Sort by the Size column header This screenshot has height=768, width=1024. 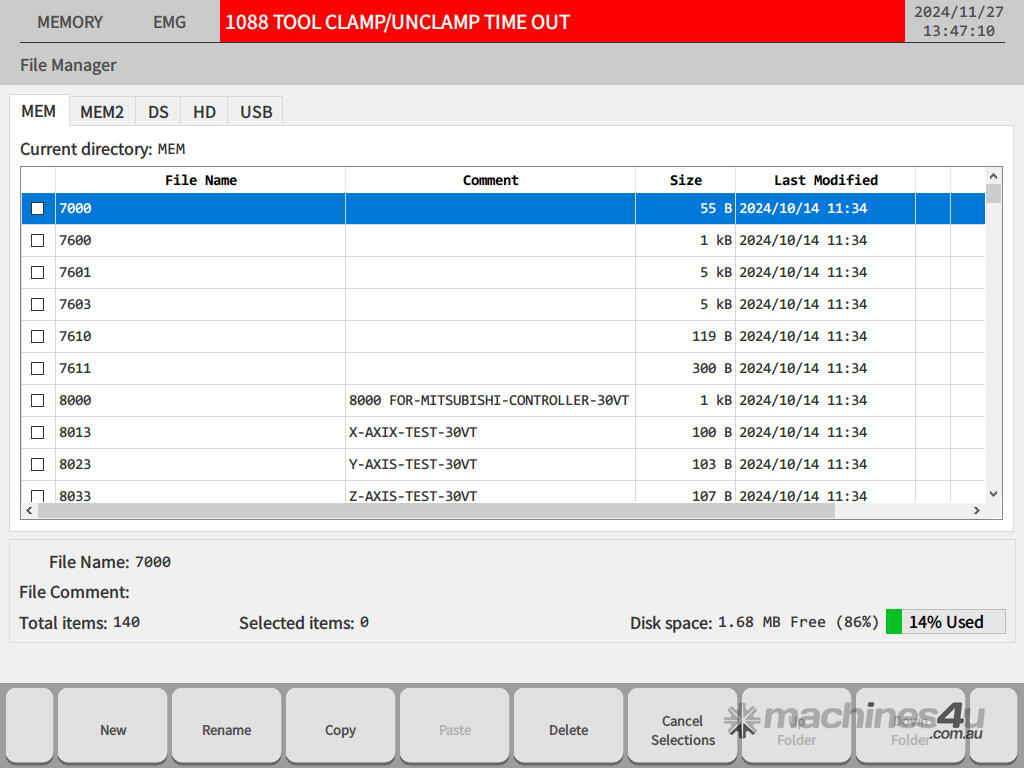(x=685, y=180)
